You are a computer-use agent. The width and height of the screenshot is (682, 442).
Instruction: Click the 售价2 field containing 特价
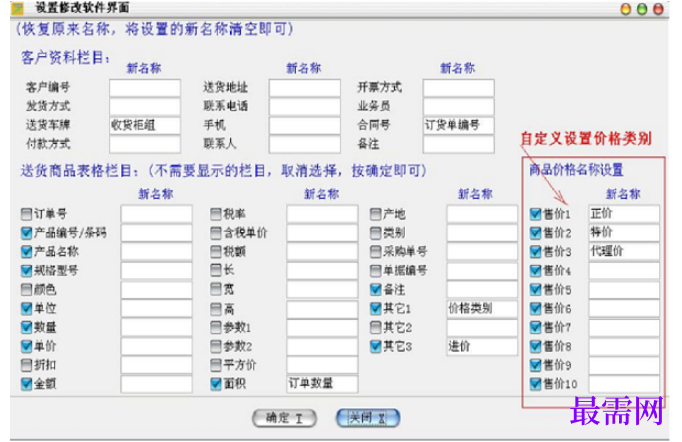coord(624,233)
